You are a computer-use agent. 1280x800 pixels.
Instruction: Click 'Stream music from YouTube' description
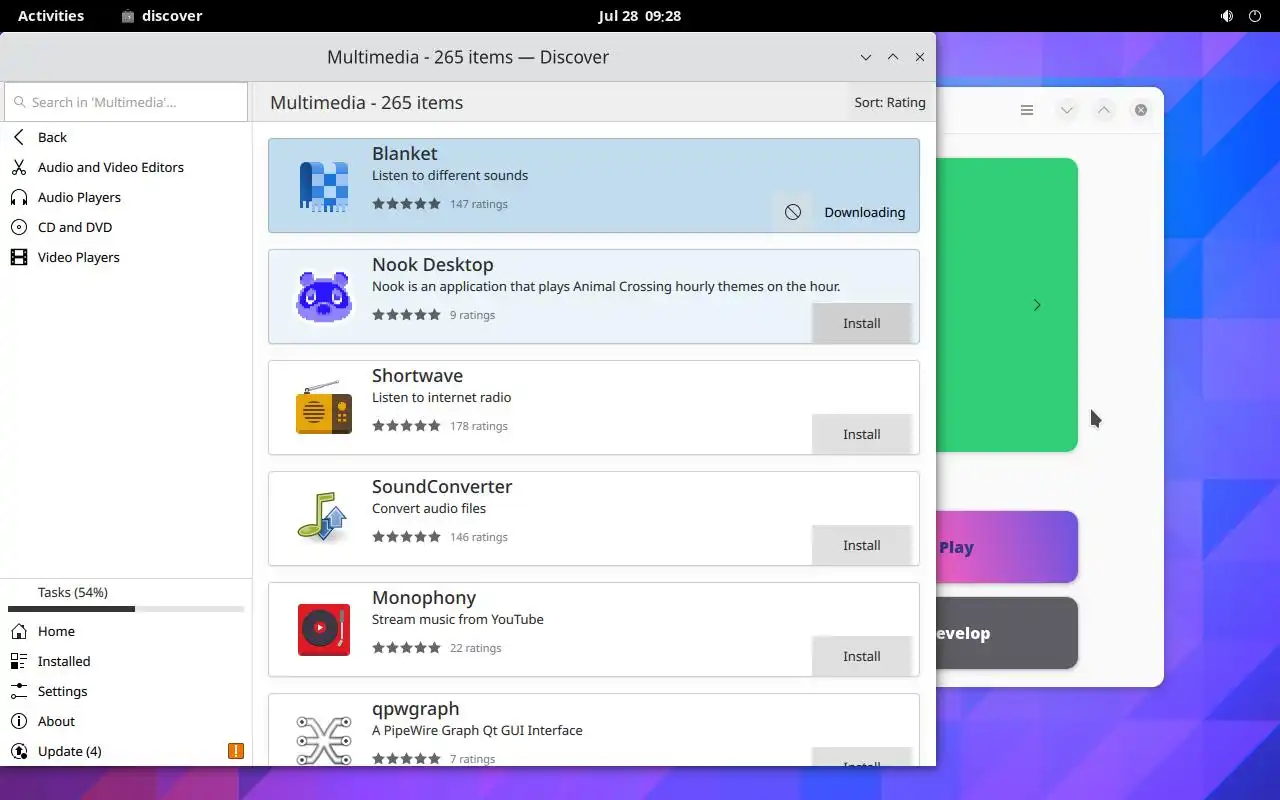tap(458, 619)
